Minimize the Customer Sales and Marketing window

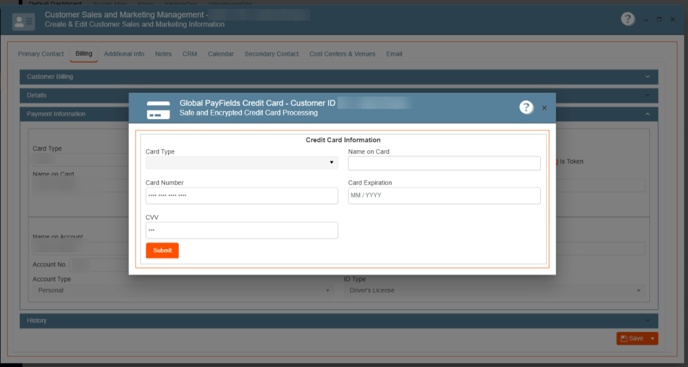tap(645, 20)
